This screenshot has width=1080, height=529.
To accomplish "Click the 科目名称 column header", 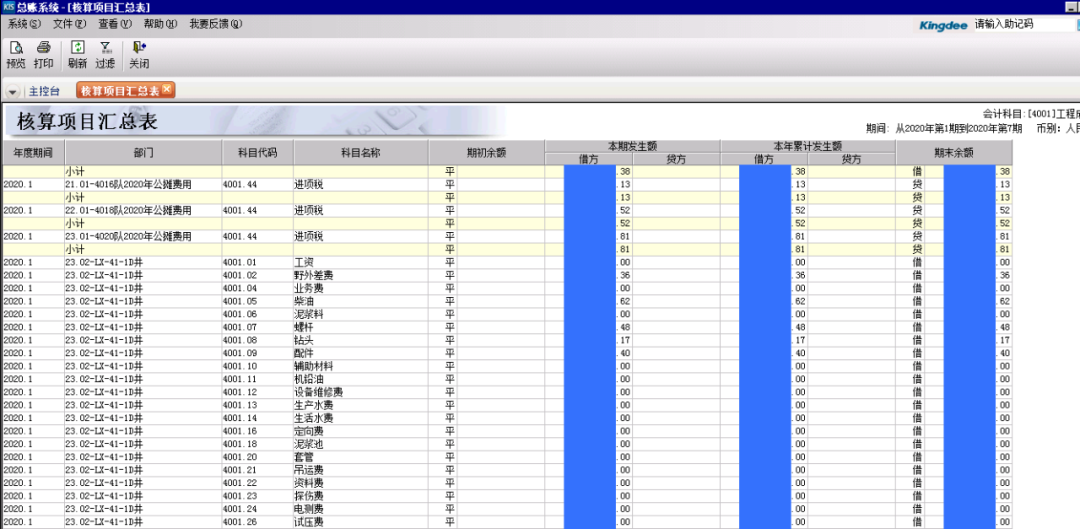I will [x=361, y=152].
